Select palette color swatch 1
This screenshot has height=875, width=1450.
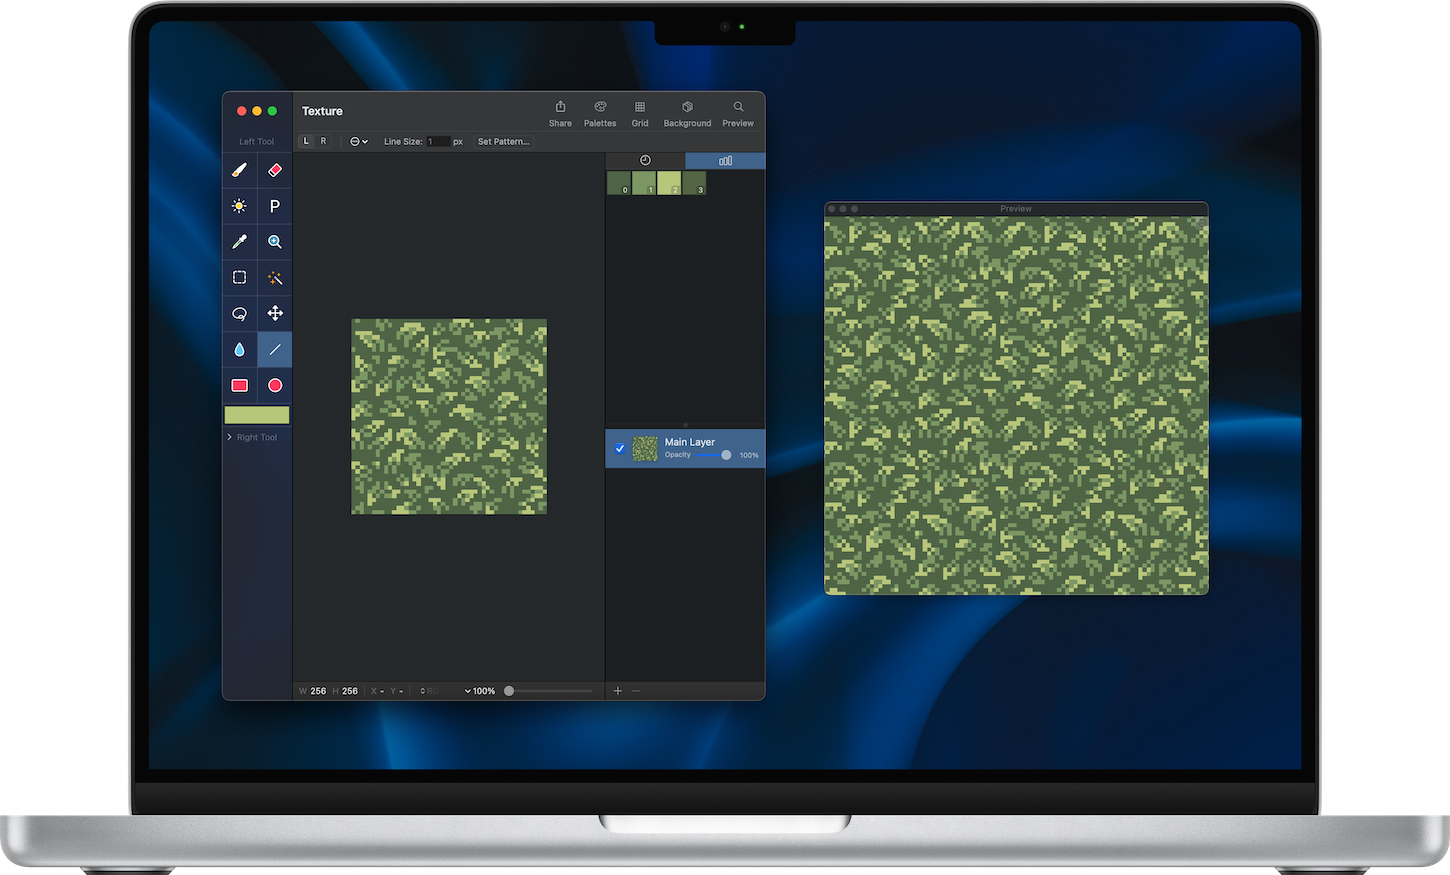(x=644, y=183)
